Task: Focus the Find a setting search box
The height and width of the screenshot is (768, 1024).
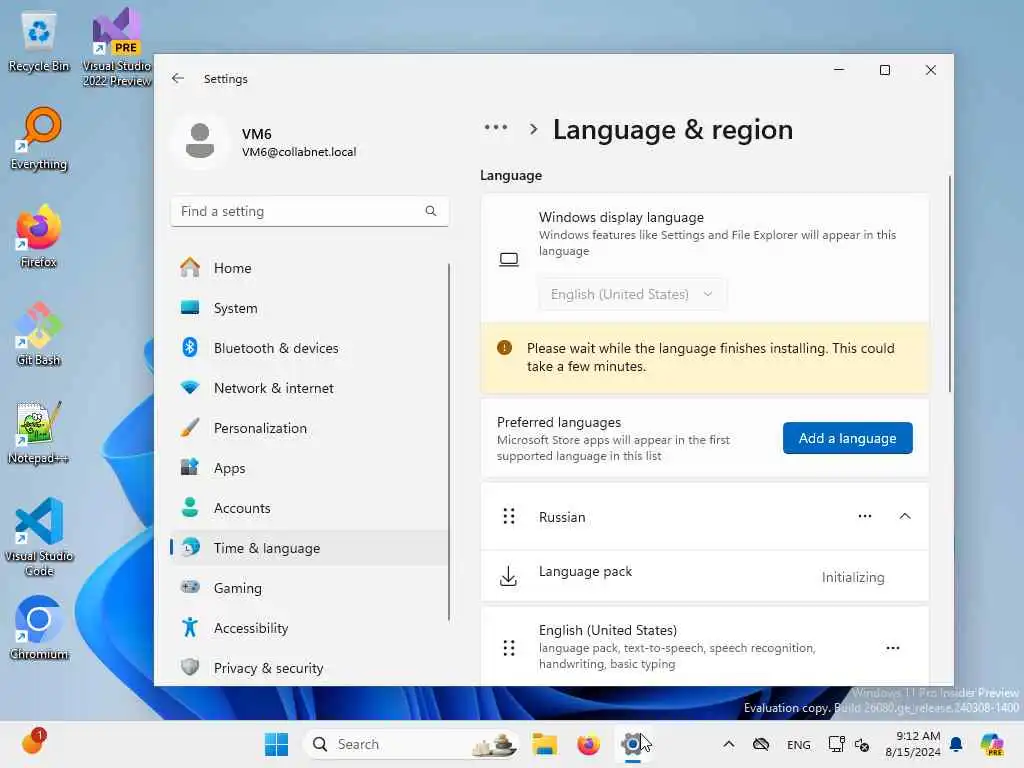Action: pyautogui.click(x=309, y=211)
